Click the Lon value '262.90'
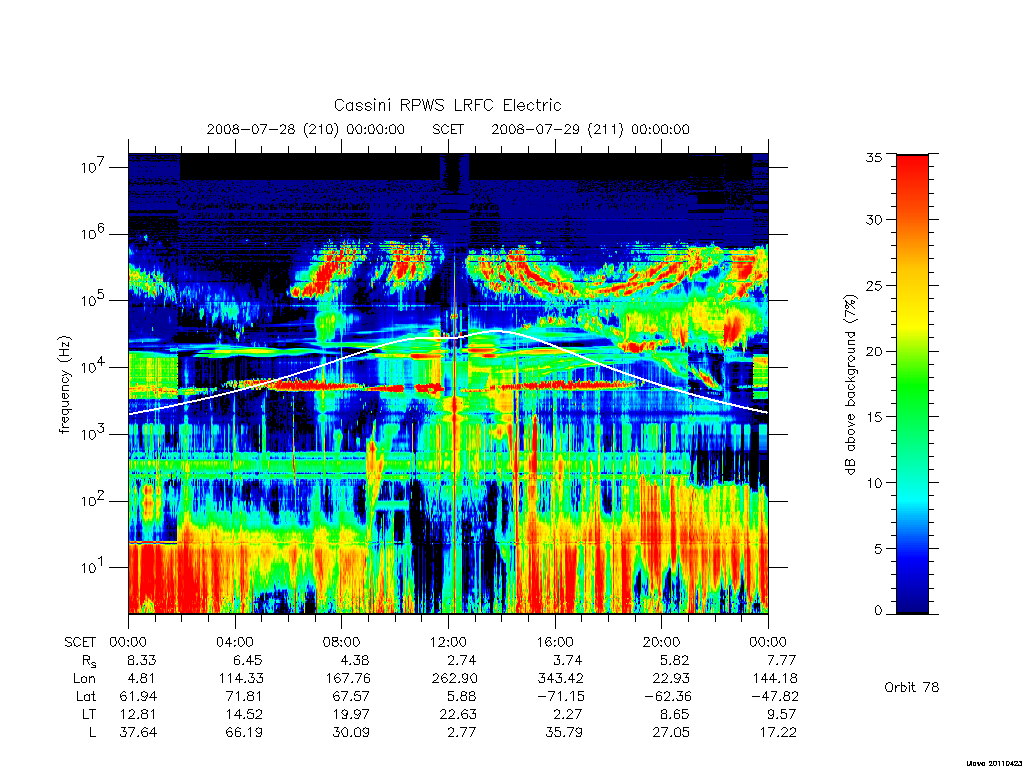The image size is (1024, 768). tap(454, 679)
